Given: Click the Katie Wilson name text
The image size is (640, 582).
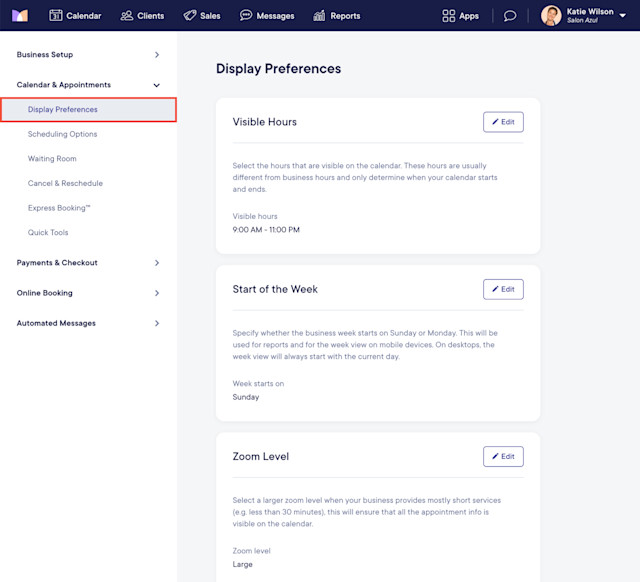Looking at the screenshot, I should [x=590, y=11].
